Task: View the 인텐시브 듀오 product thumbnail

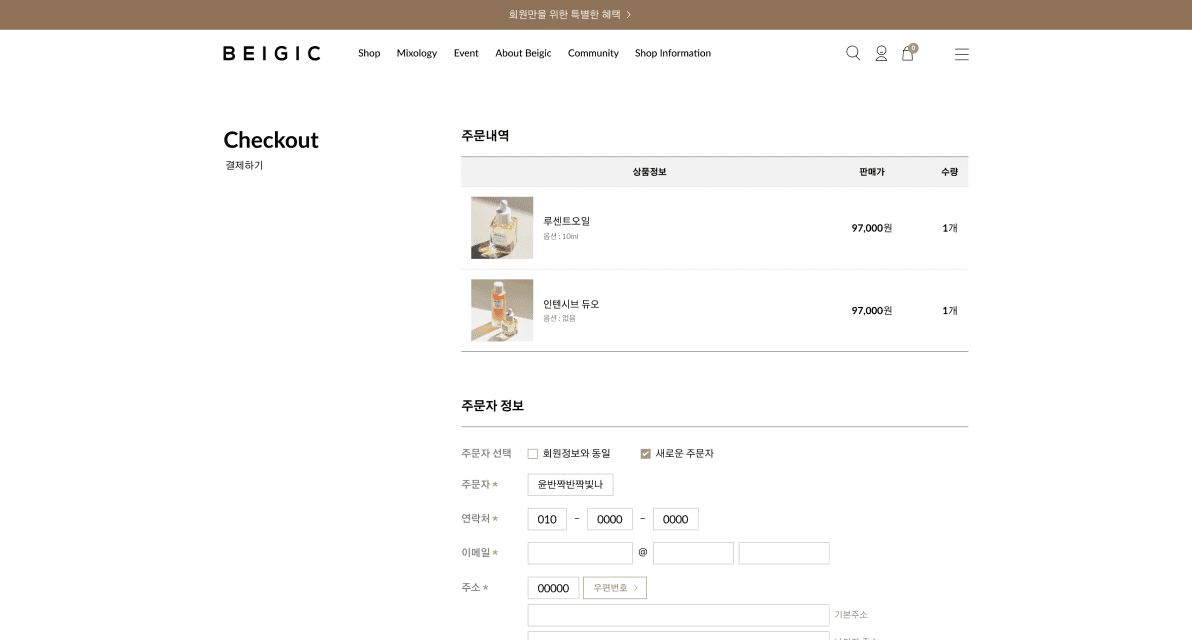Action: pyautogui.click(x=502, y=310)
